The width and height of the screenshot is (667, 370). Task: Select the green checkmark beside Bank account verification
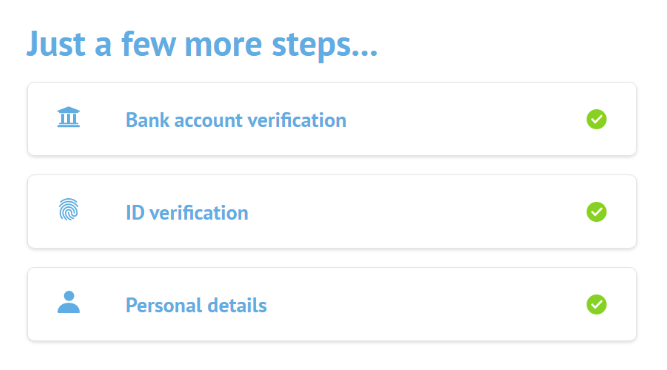coord(596,119)
